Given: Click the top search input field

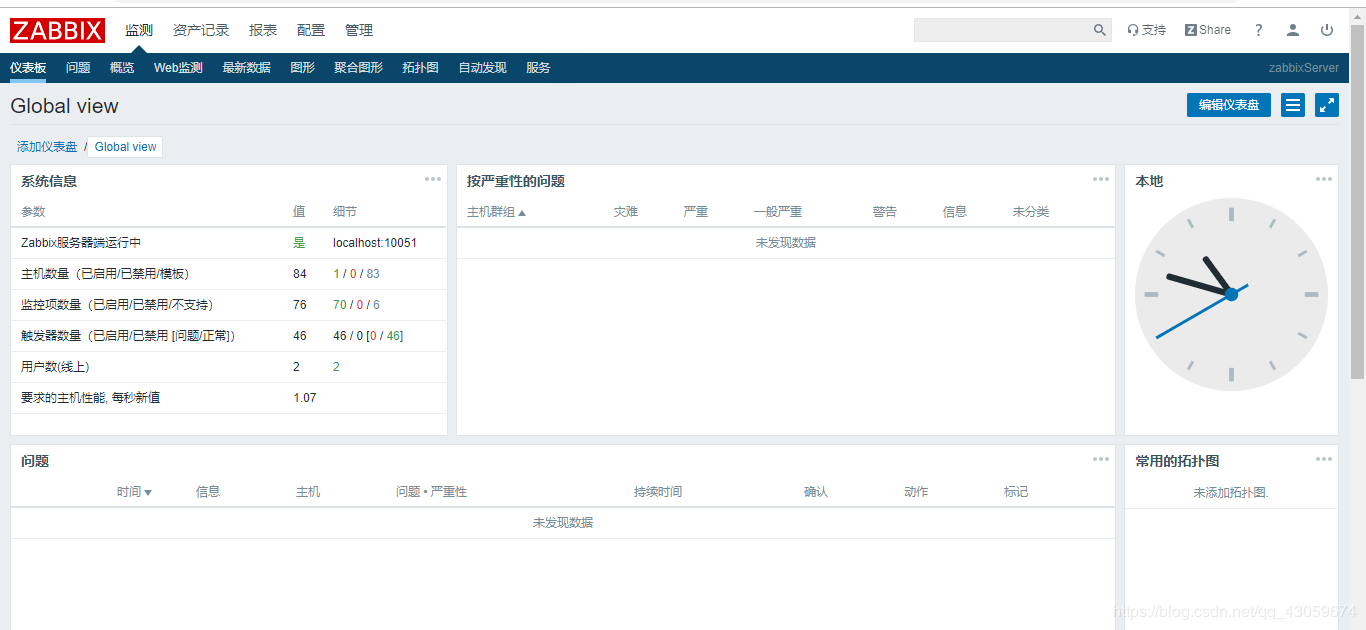Looking at the screenshot, I should [1002, 30].
